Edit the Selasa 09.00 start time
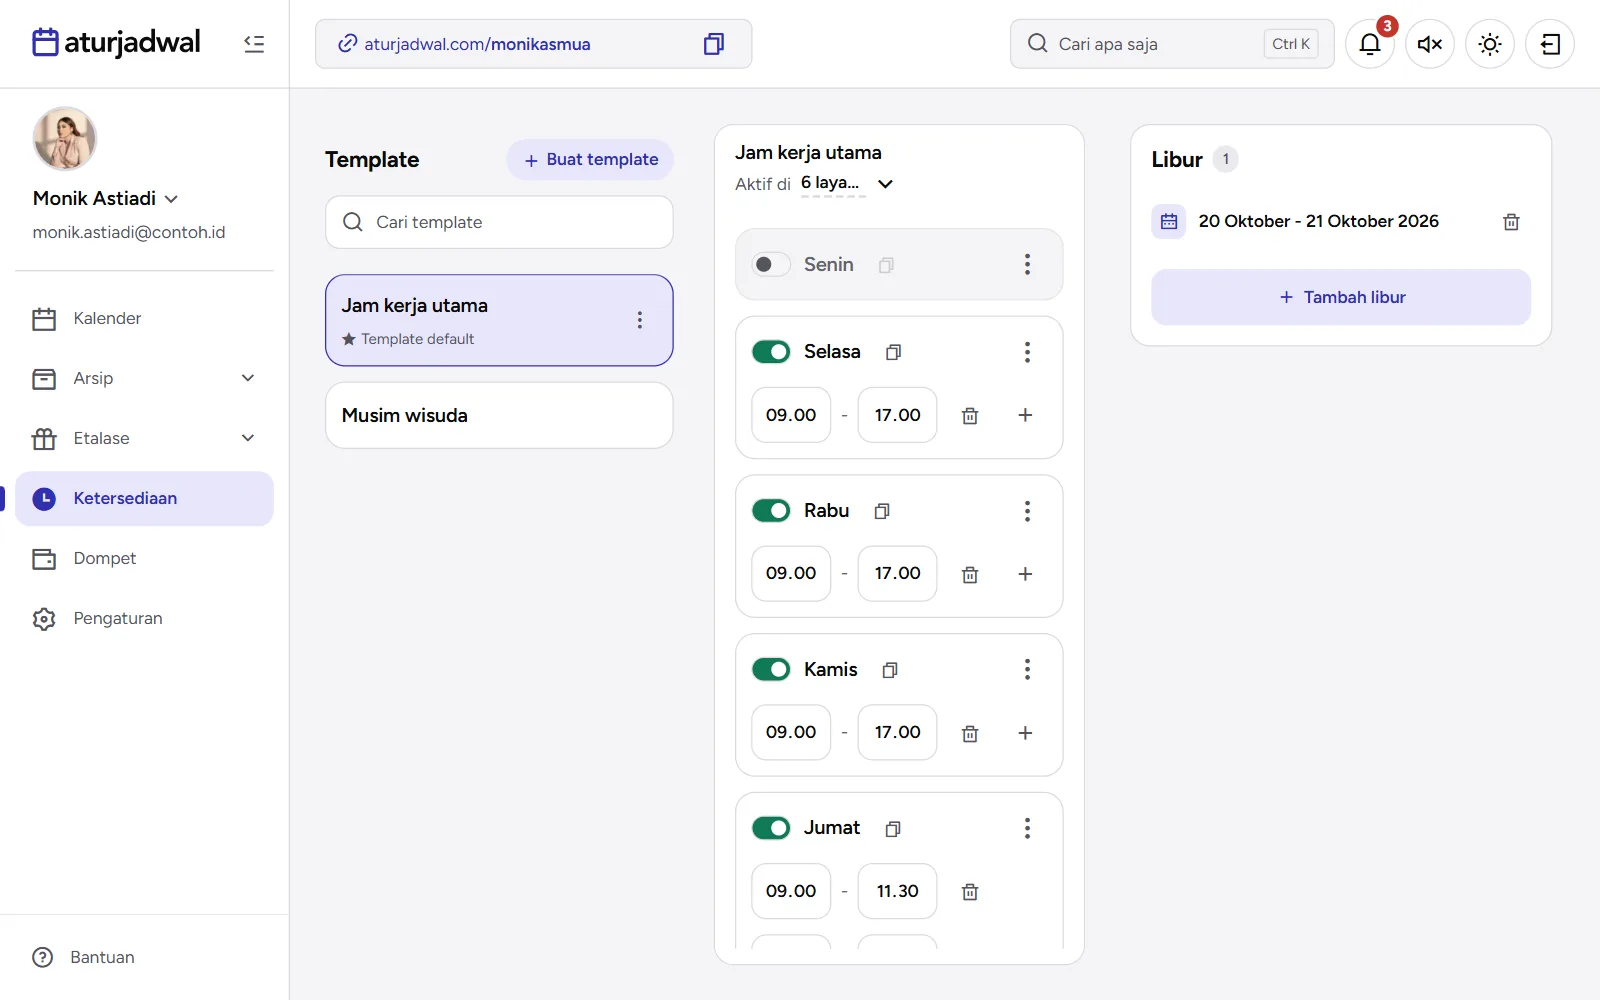 coord(791,415)
